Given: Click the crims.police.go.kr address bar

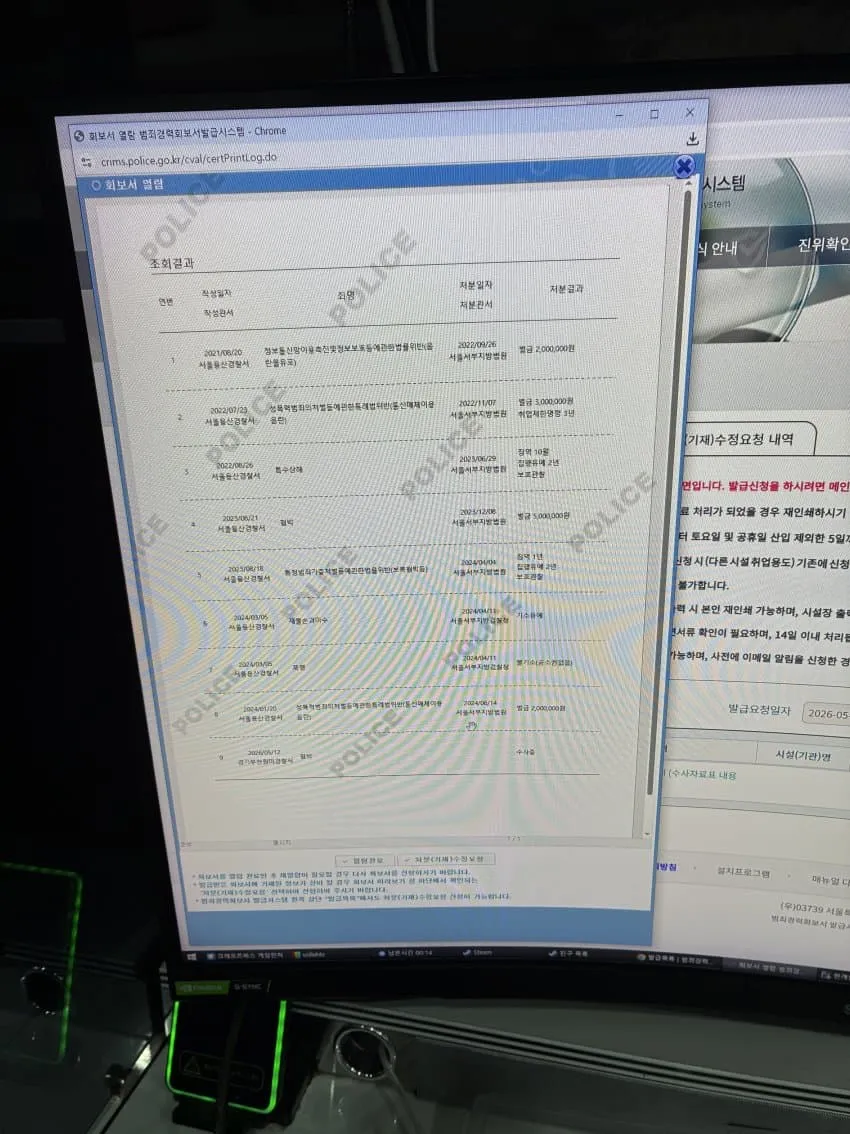Looking at the screenshot, I should pyautogui.click(x=189, y=158).
